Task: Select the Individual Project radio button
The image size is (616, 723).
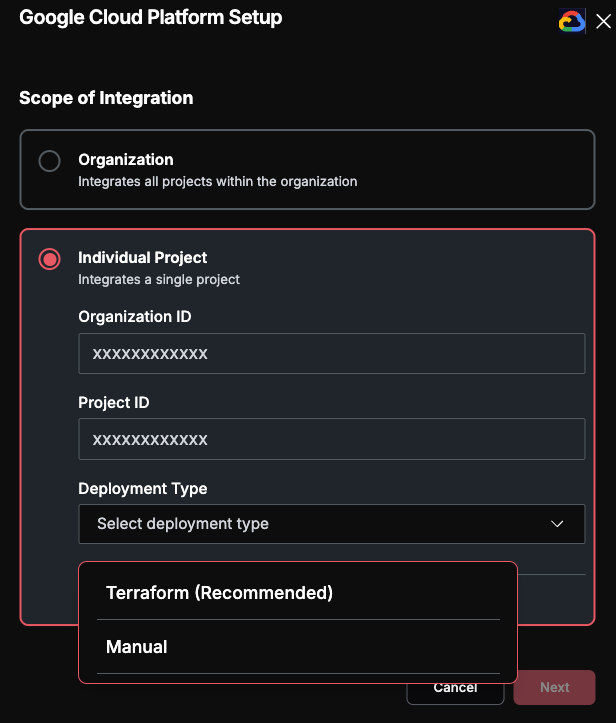Action: (49, 259)
